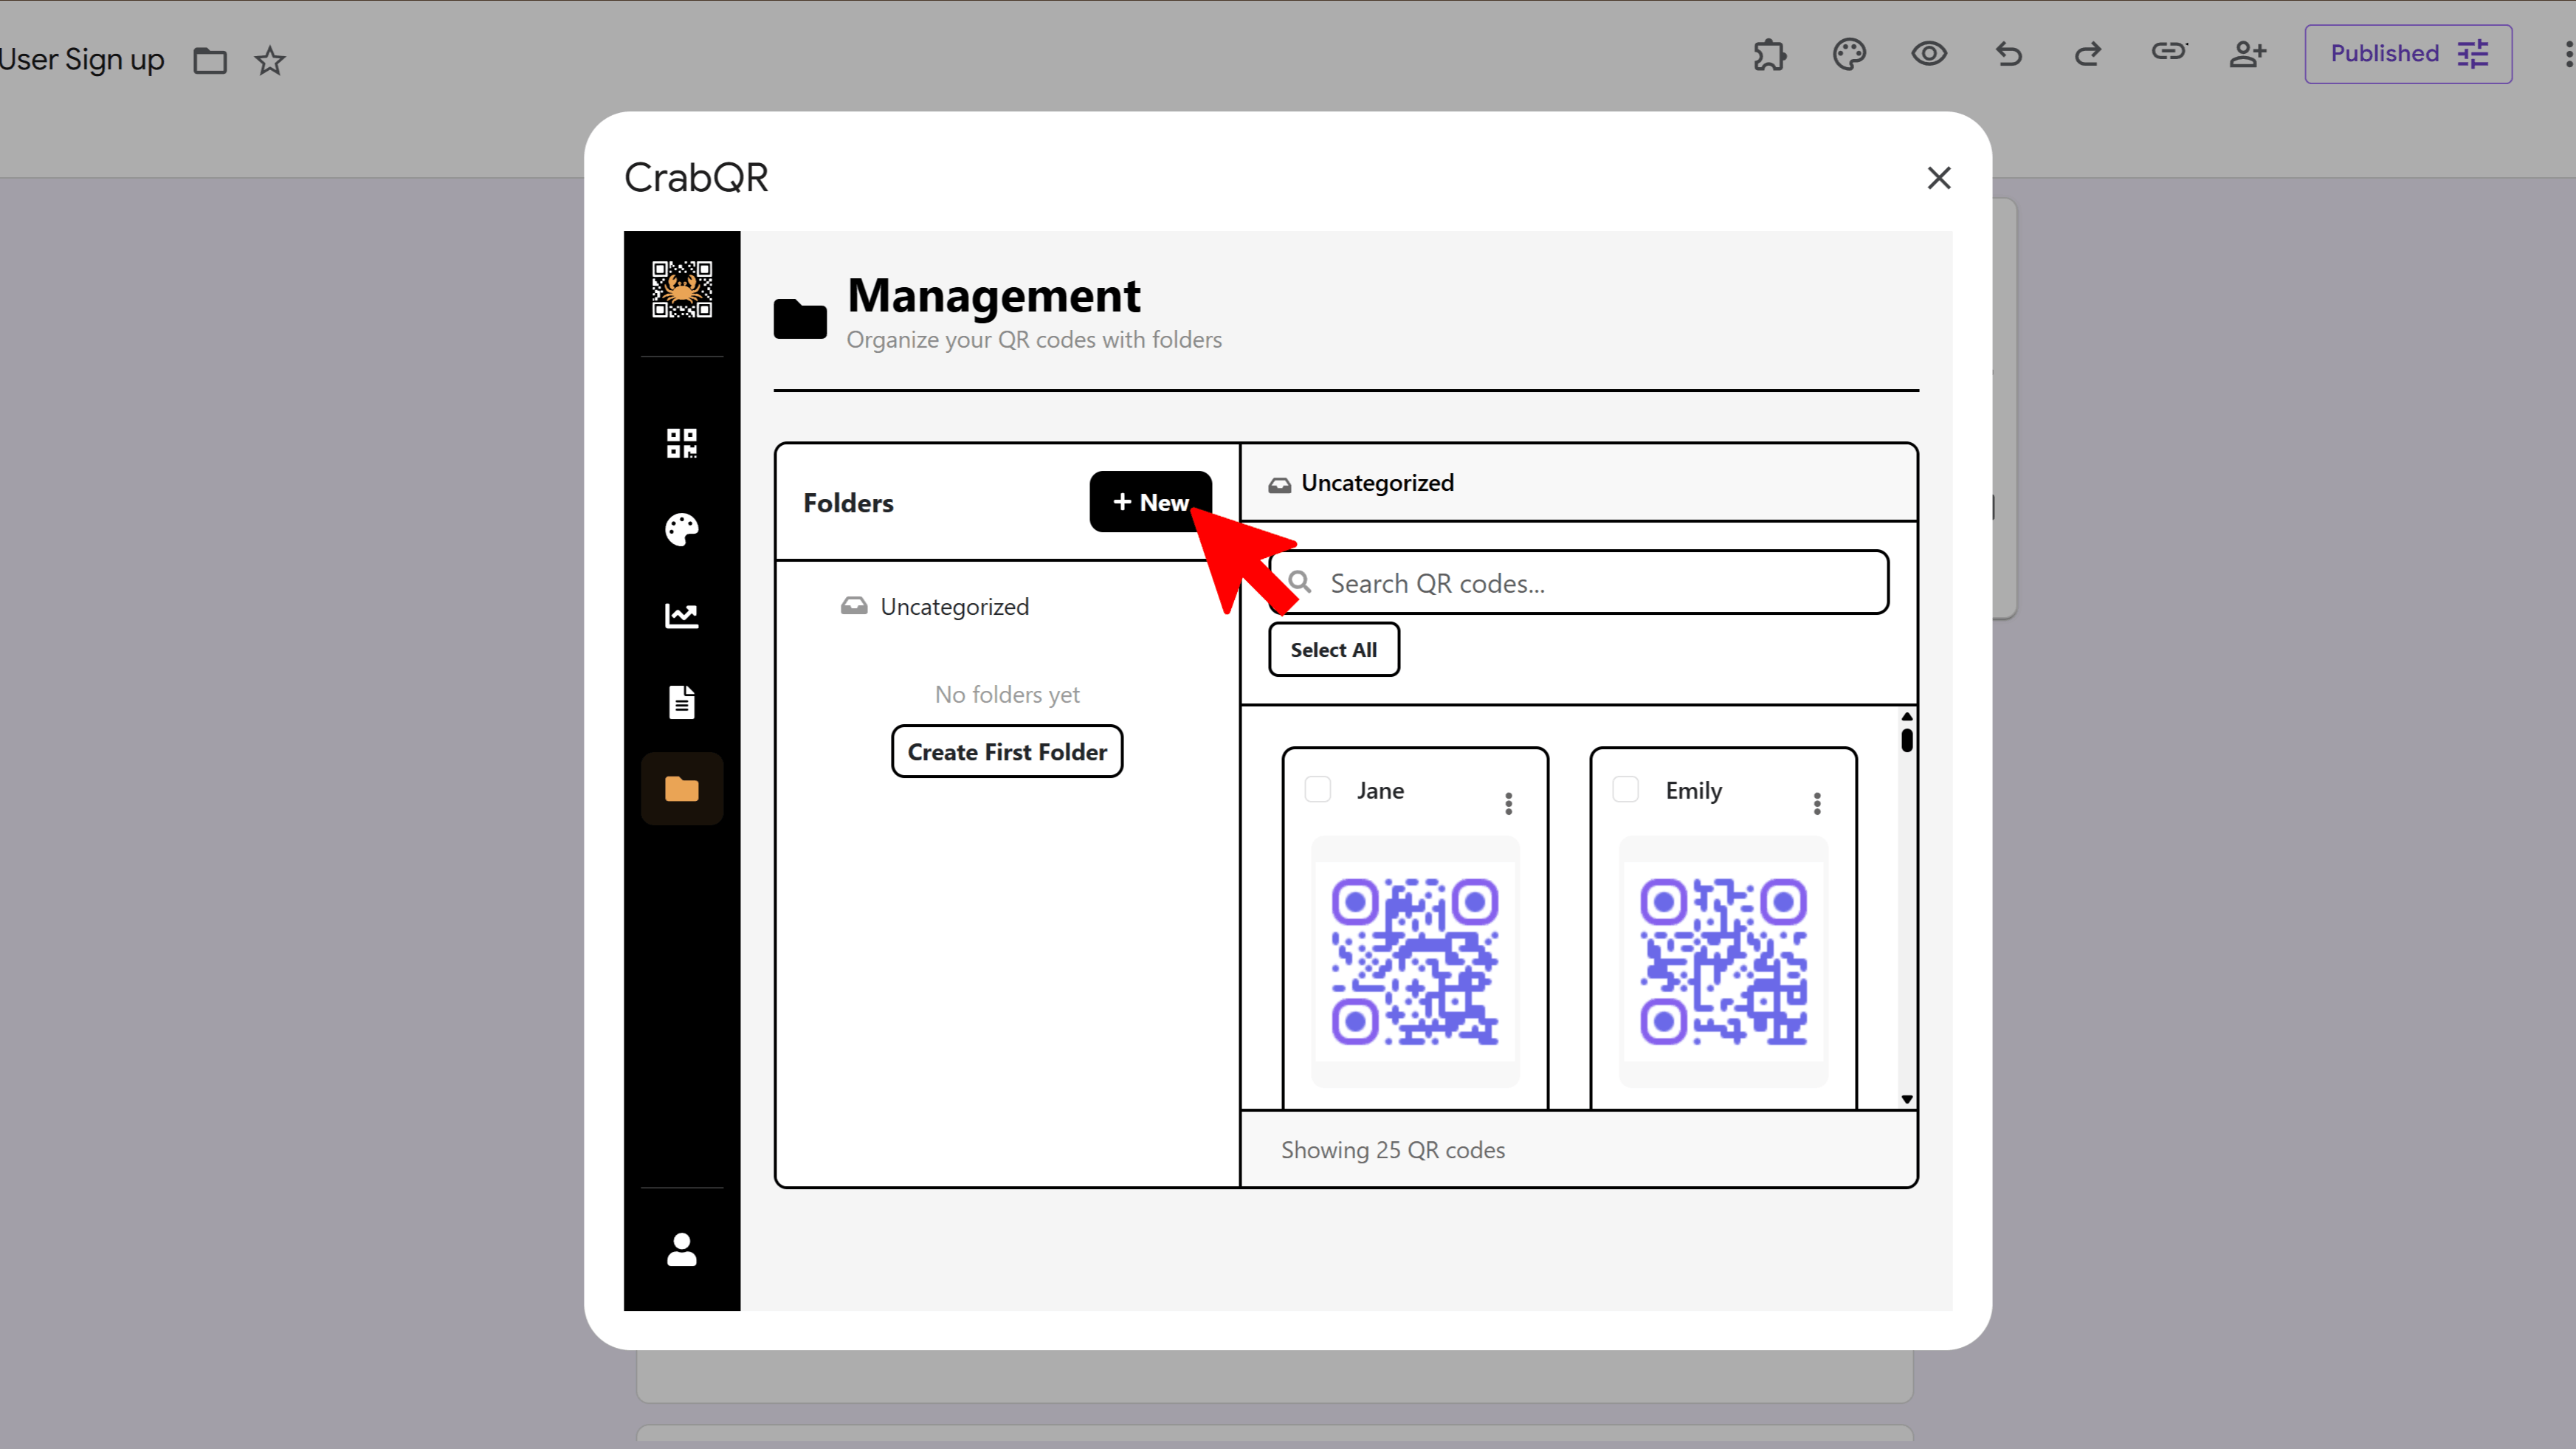The height and width of the screenshot is (1449, 2576).
Task: Open the user profile icon in sidebar
Action: [681, 1248]
